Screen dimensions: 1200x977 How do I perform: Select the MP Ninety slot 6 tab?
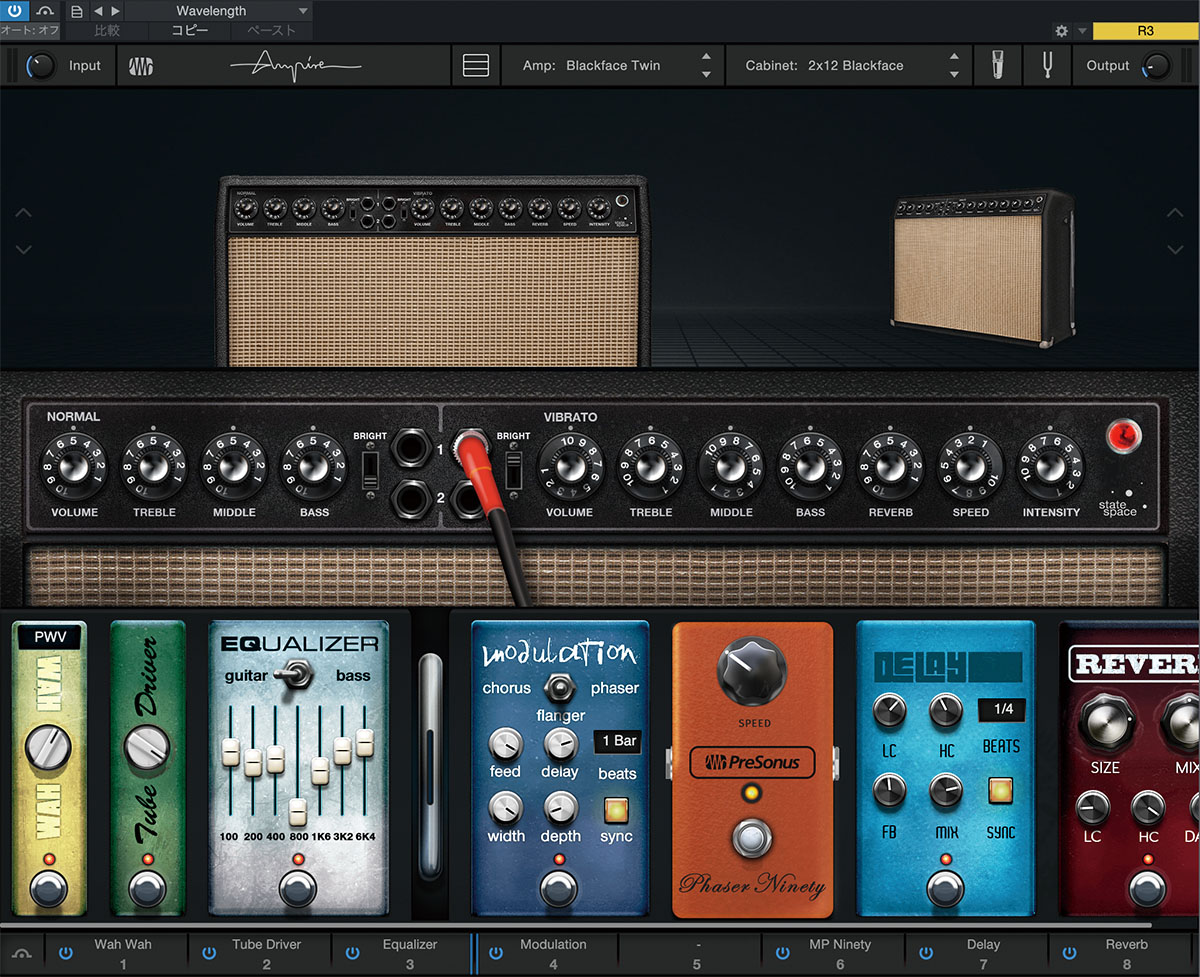tap(833, 953)
